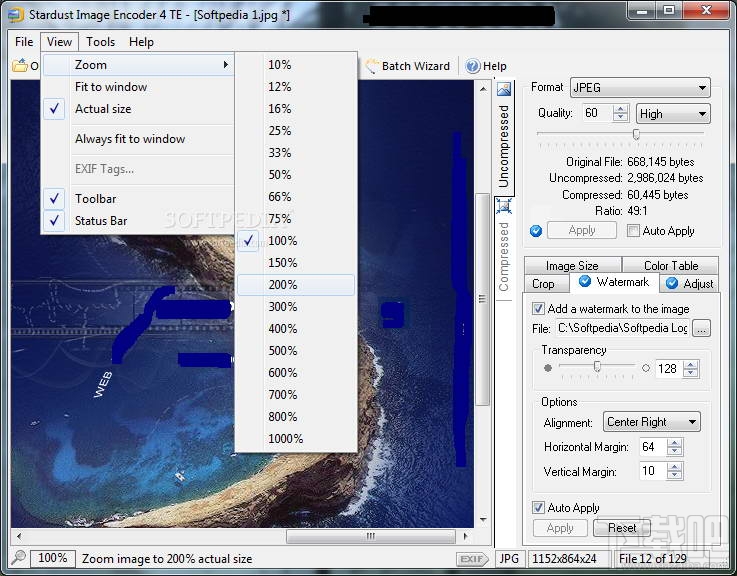Select 10% zoom level
Viewport: 737px width, 576px height.
coord(296,65)
